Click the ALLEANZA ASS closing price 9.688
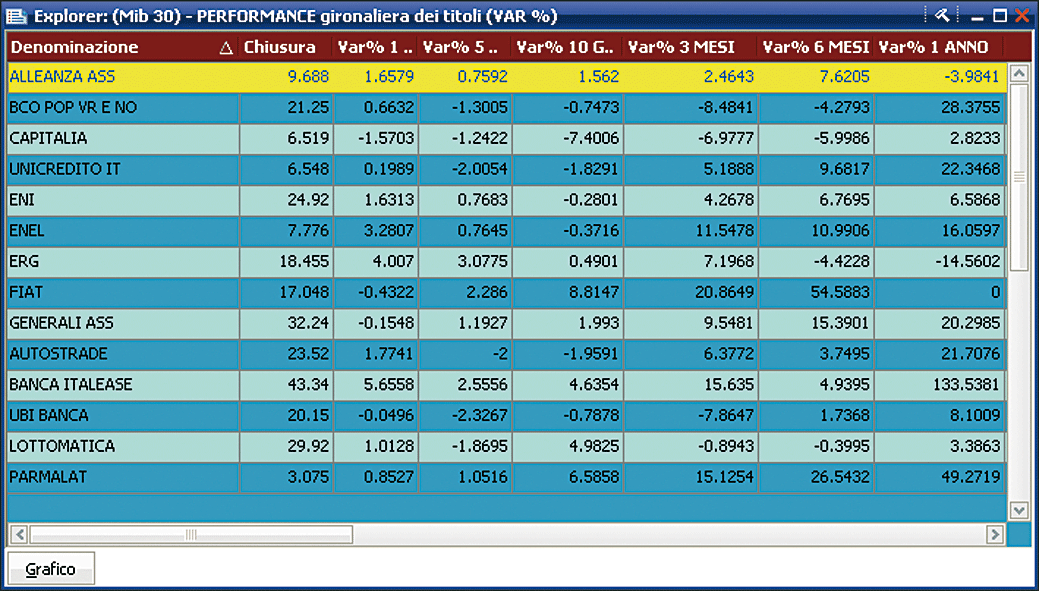Screen dimensions: 1039x591 308,77
